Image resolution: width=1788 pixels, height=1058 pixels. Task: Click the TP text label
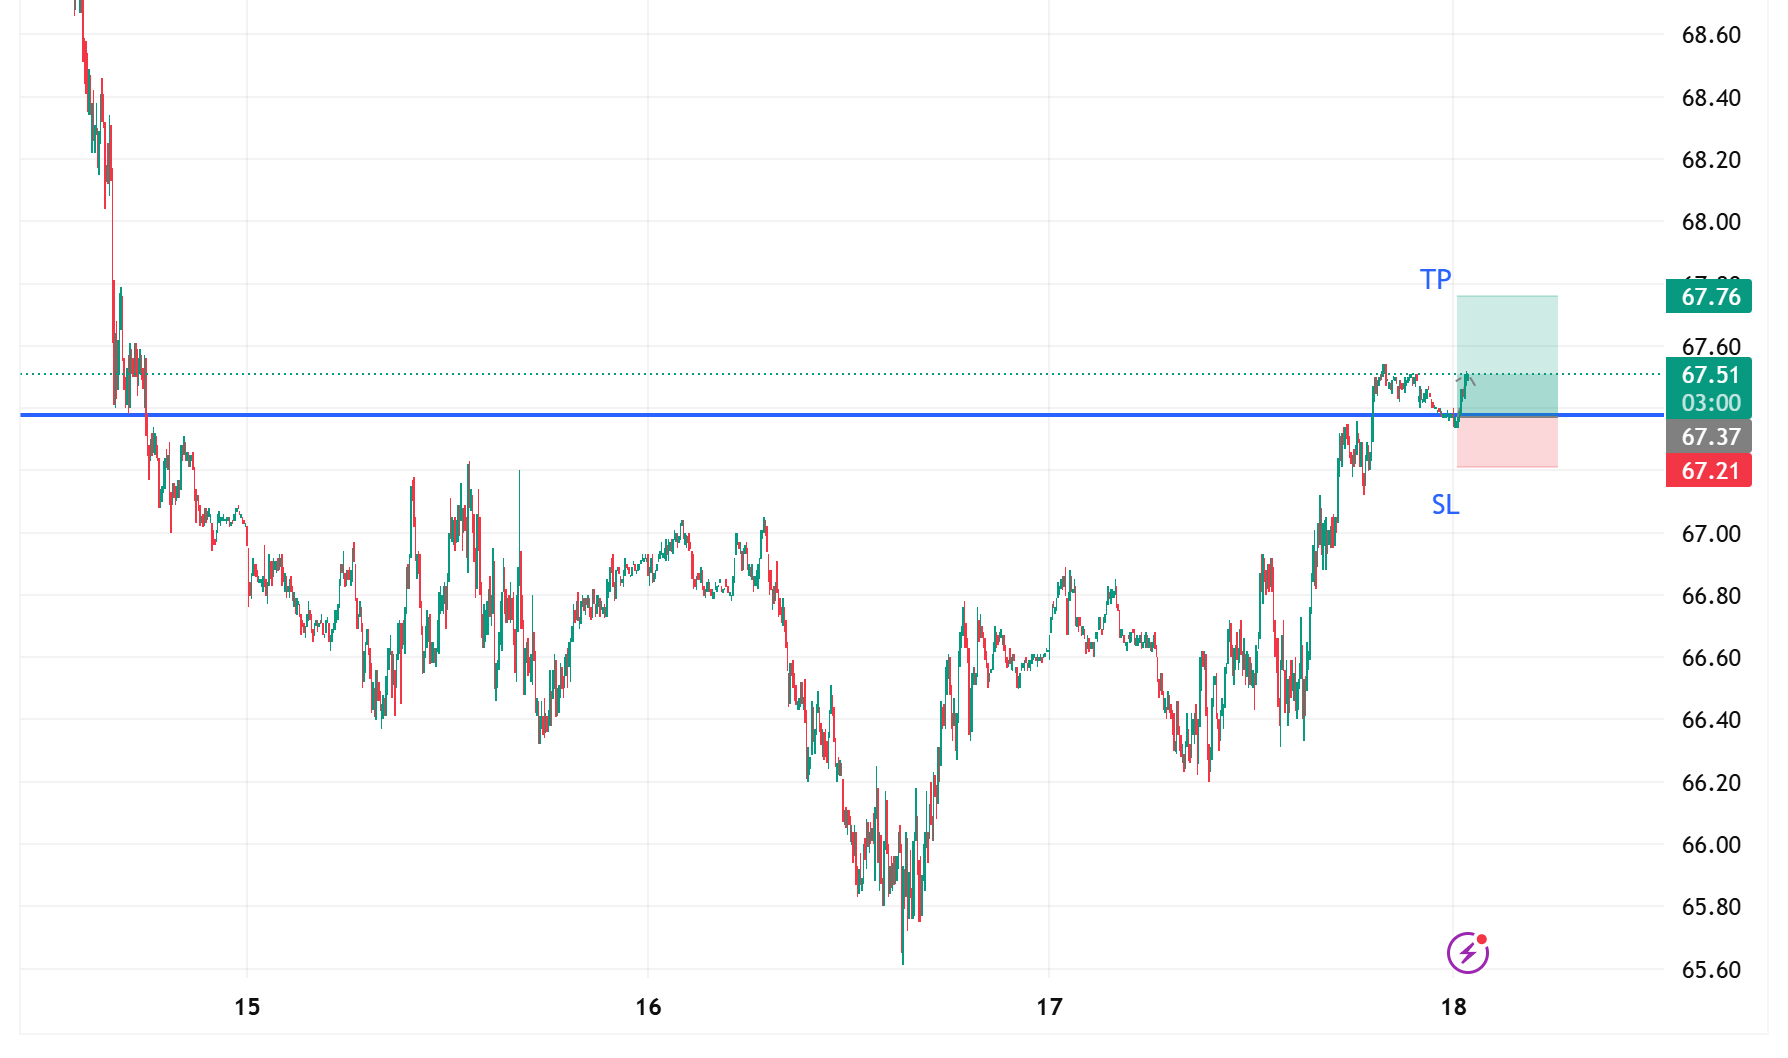1435,280
